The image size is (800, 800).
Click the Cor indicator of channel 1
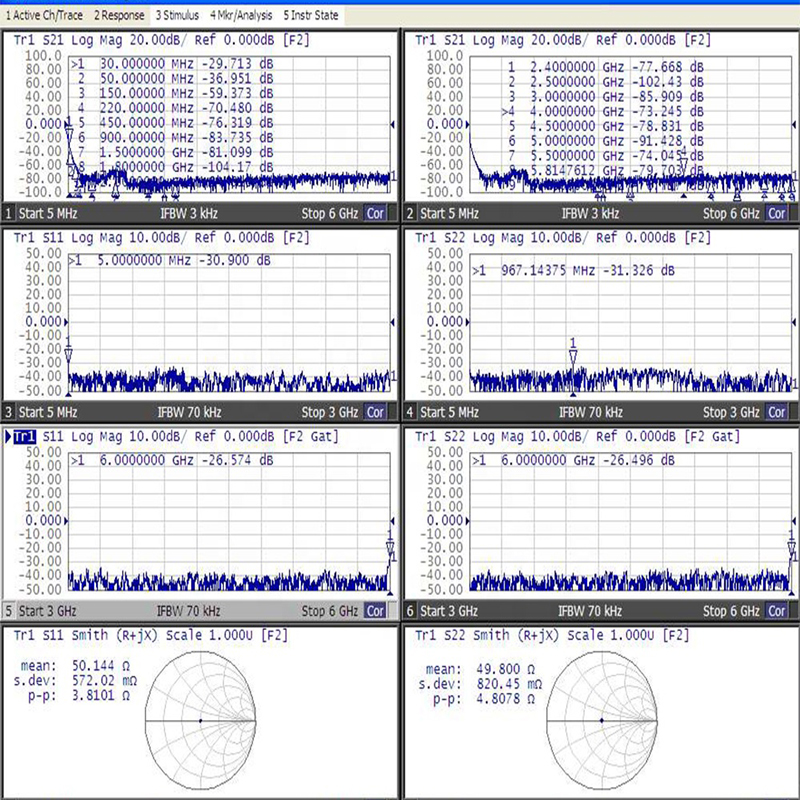coord(375,213)
